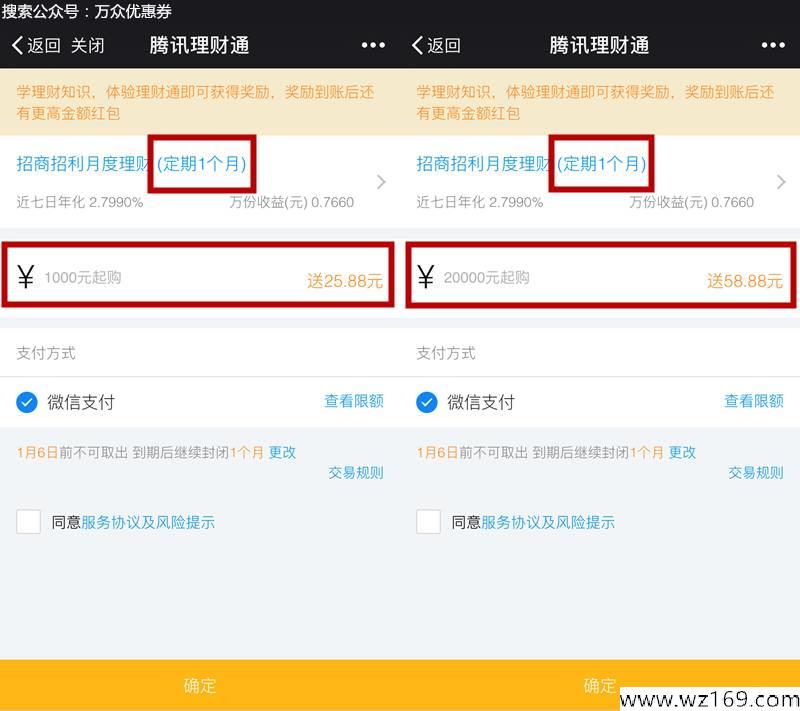800x711 pixels.
Task: Tap the 送25.88元 reward text
Action: (345, 281)
